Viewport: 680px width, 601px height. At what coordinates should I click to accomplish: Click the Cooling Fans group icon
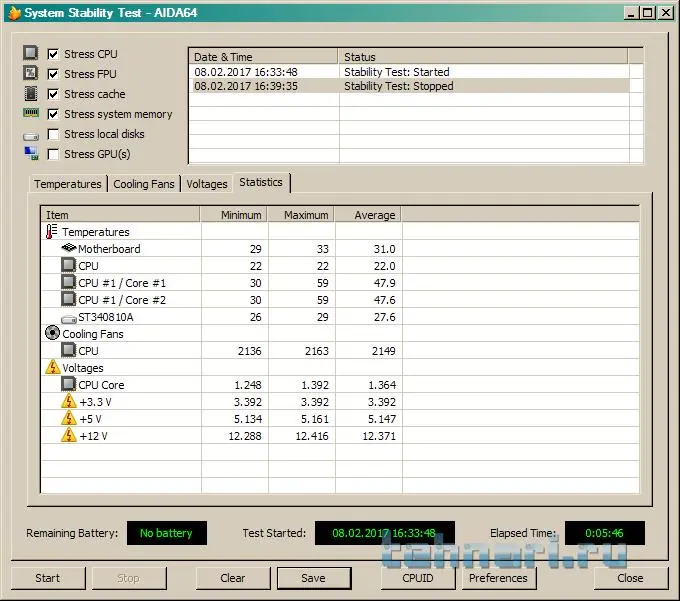point(52,334)
